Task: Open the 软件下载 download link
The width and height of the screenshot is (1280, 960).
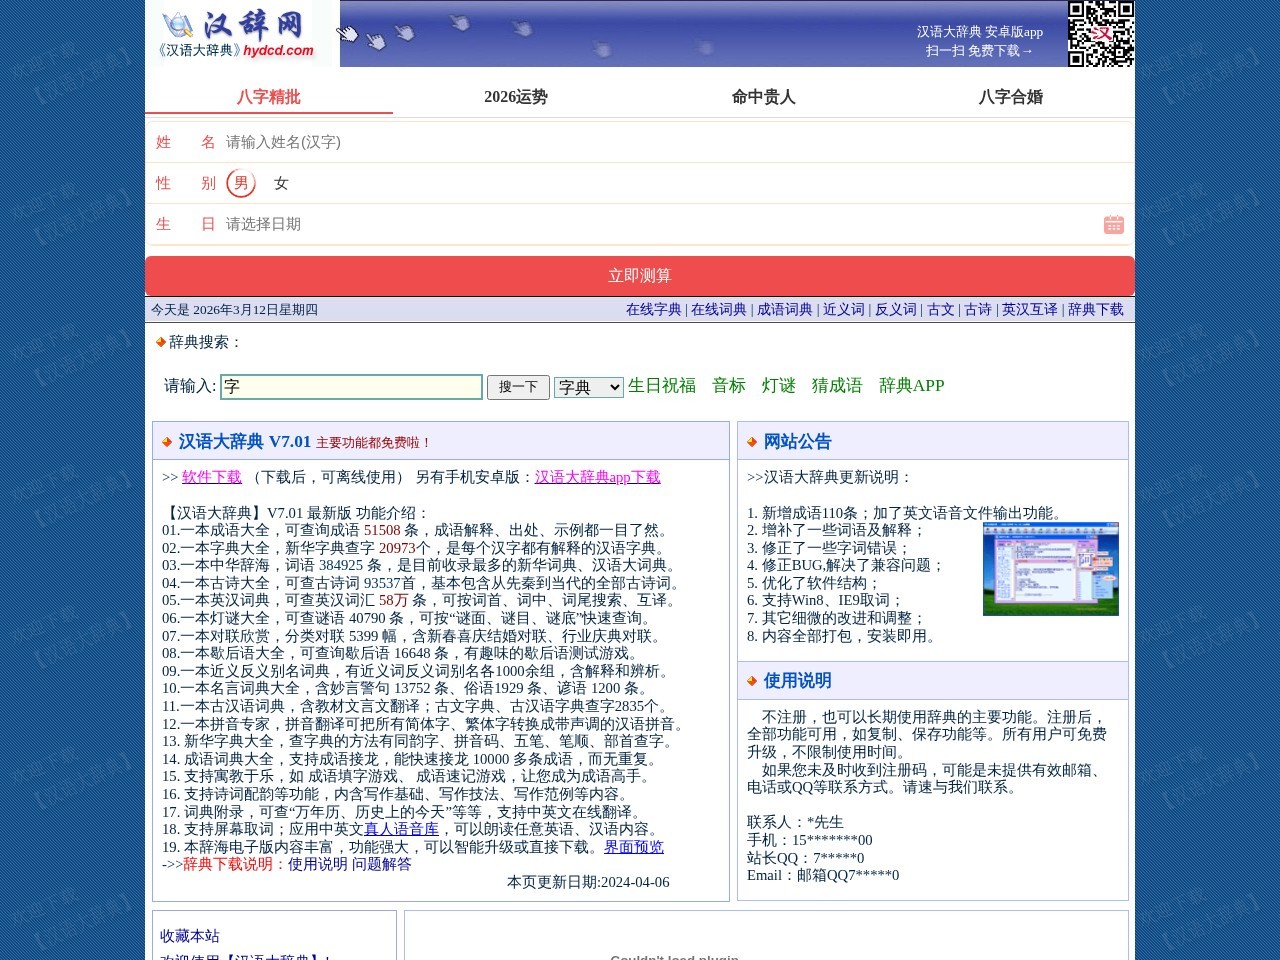Action: tap(211, 477)
